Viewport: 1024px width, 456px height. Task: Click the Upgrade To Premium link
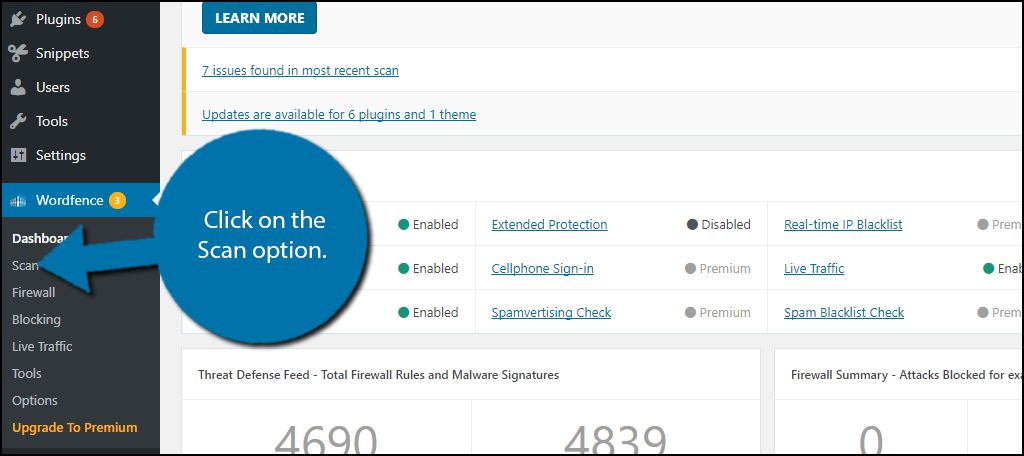click(74, 428)
